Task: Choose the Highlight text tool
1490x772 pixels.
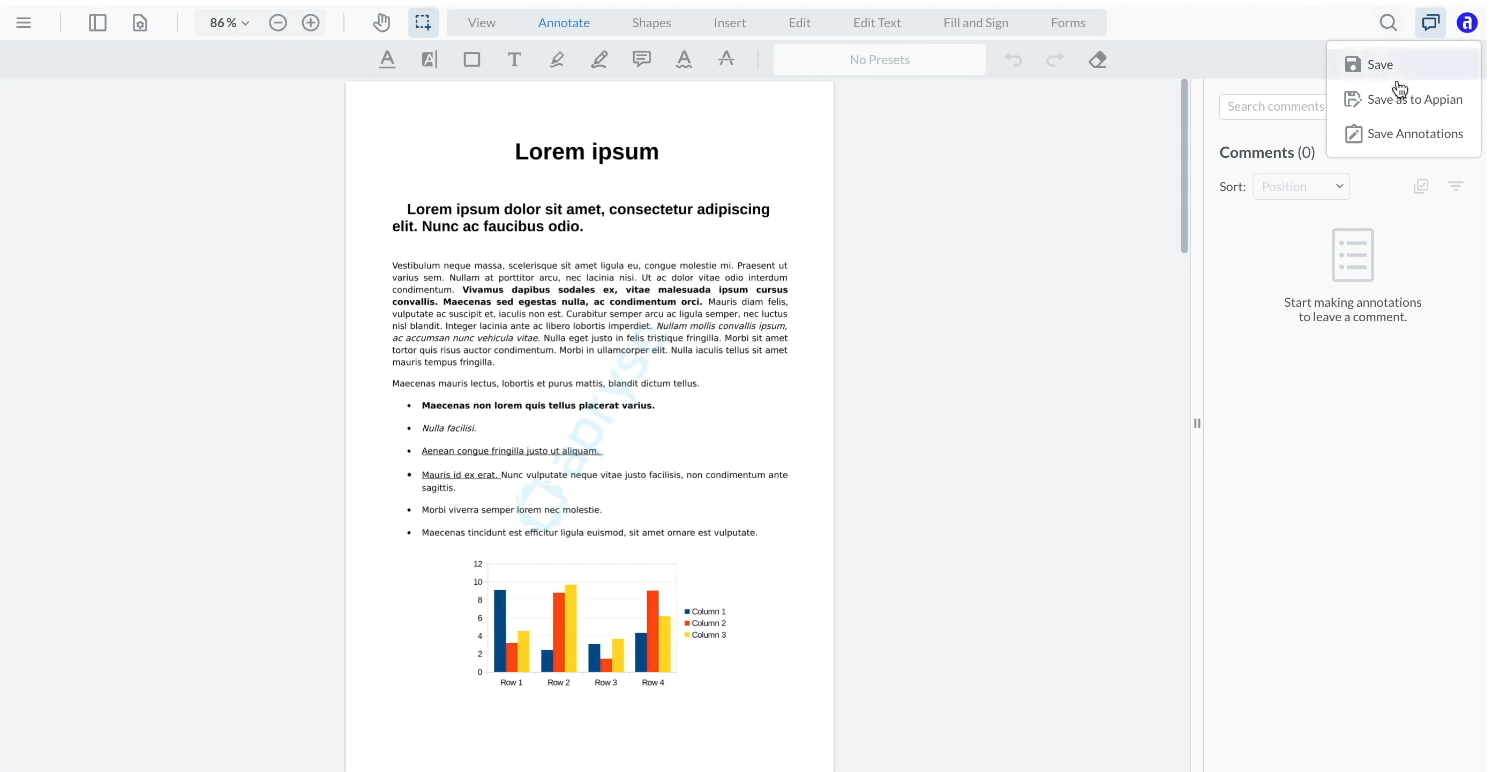Action: pyautogui.click(x=429, y=59)
